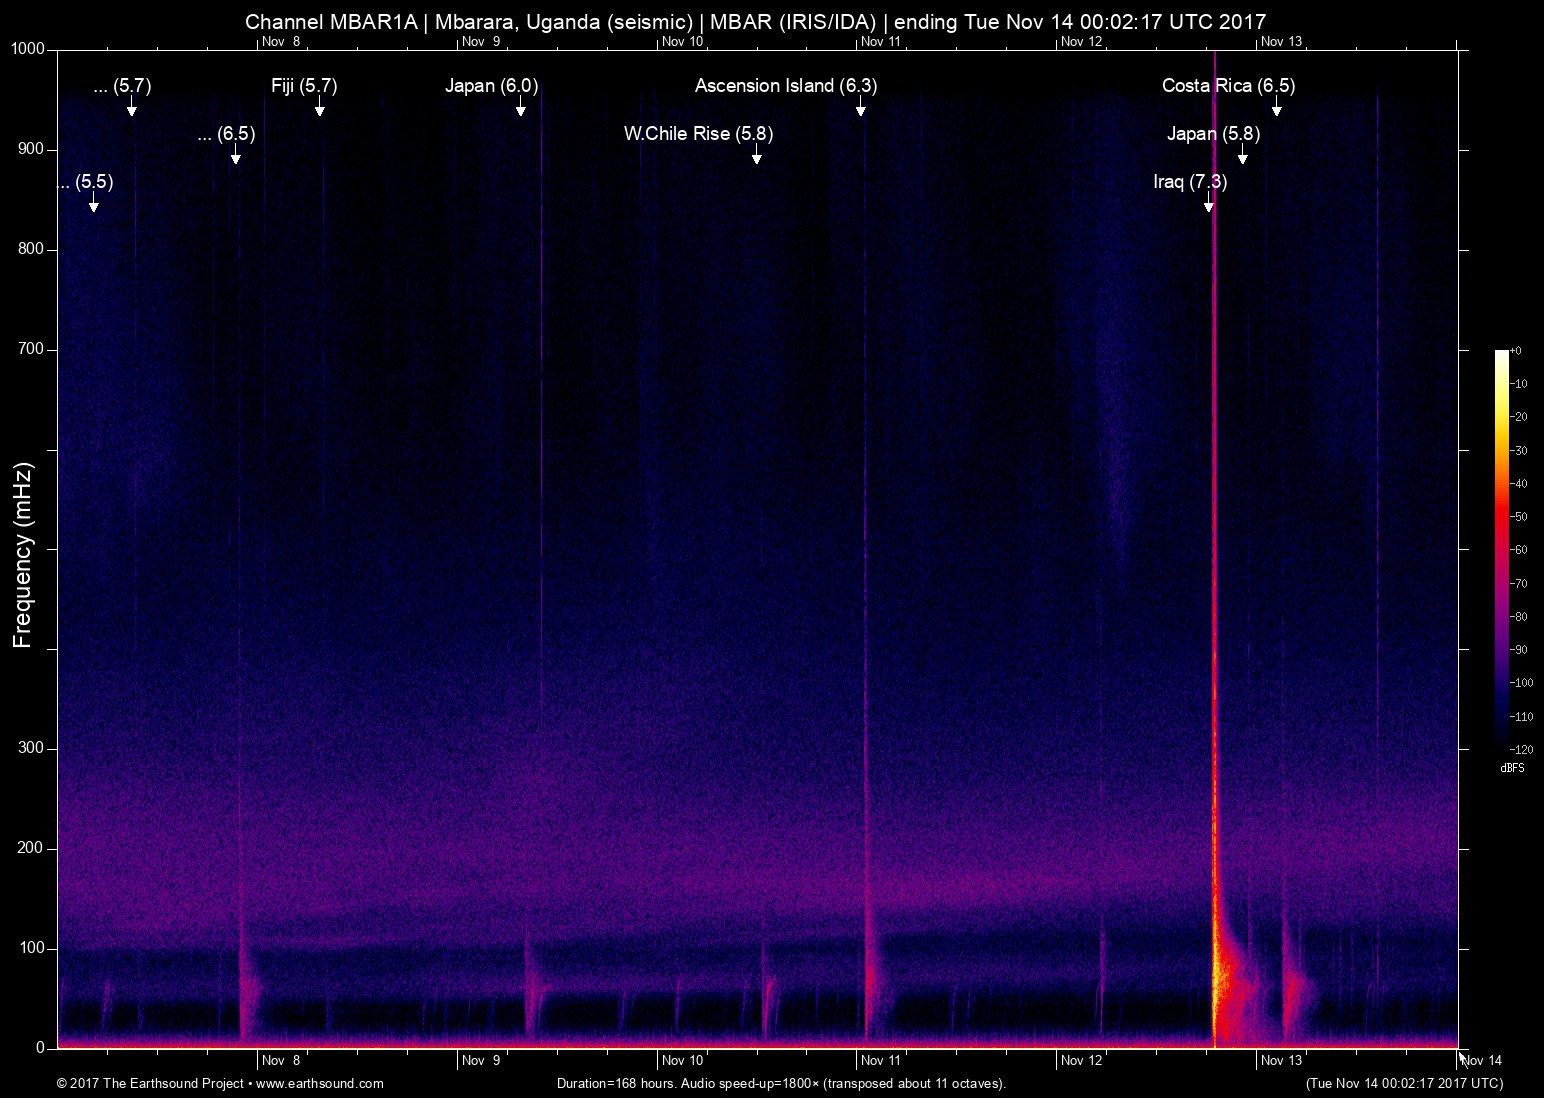Click the Frequency (mHz) axis label
The image size is (1544, 1098).
[x=23, y=554]
